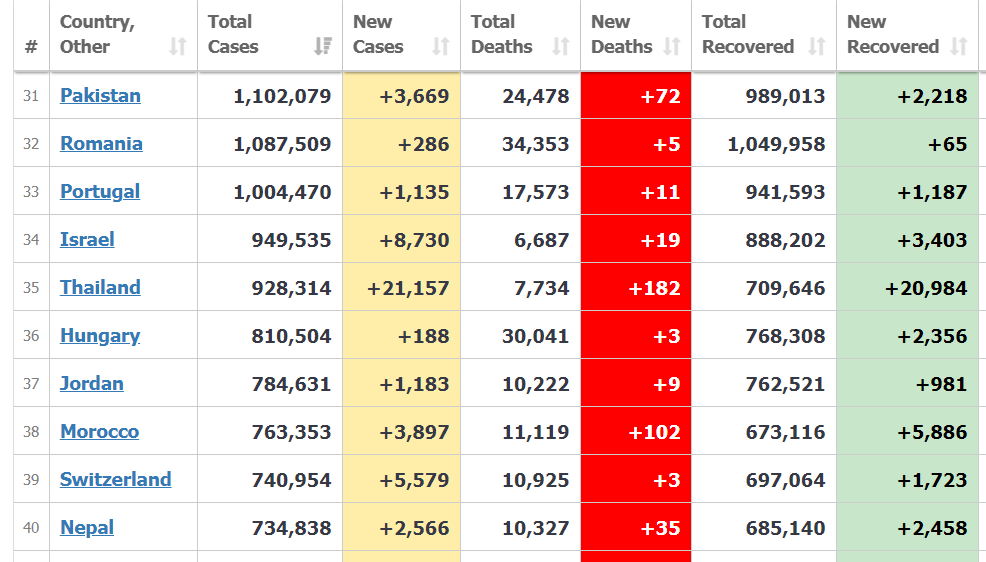
Task: Click the # column header
Action: (x=31, y=47)
